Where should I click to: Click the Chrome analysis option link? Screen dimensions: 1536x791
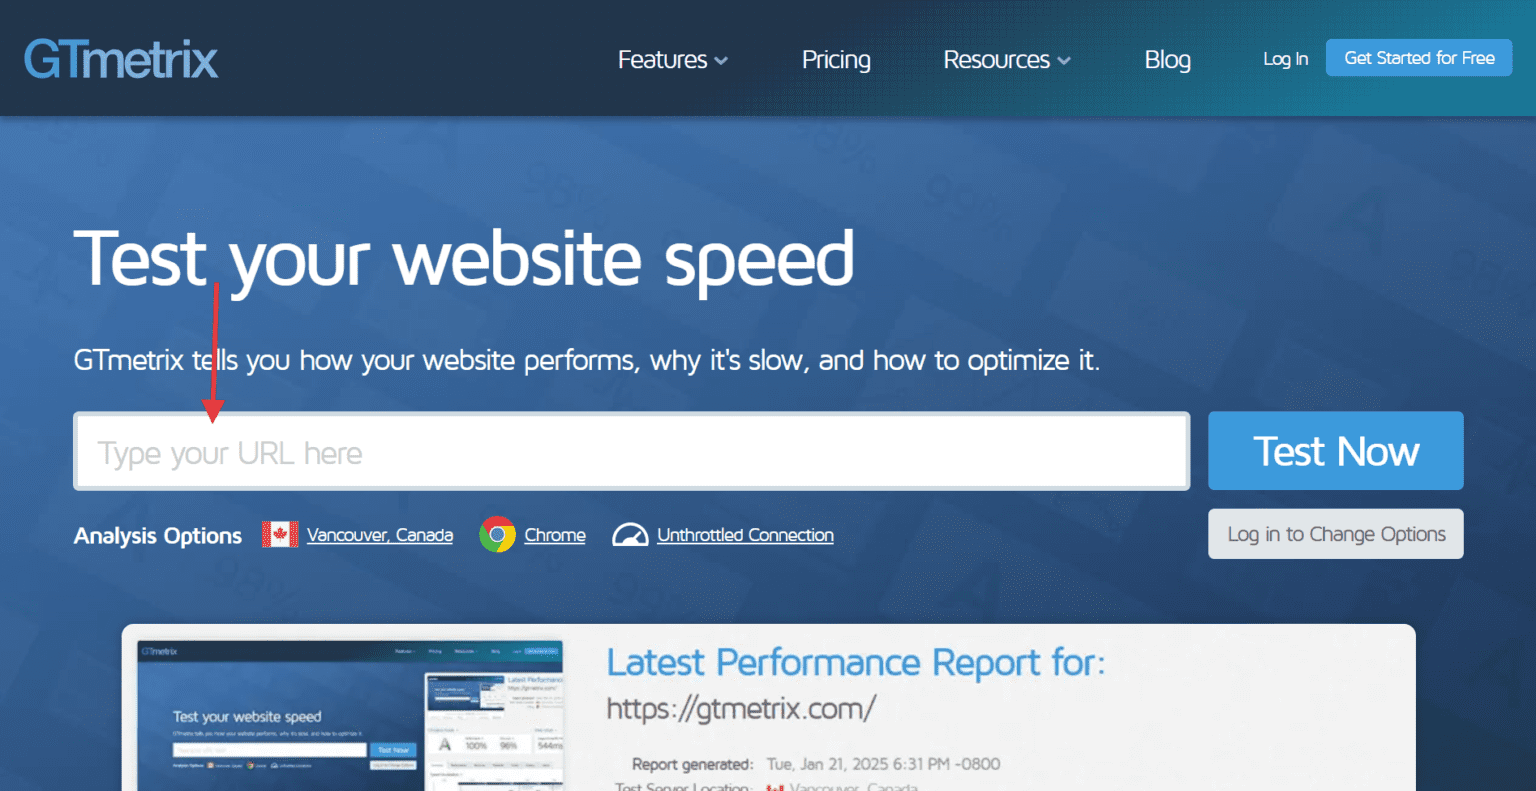(554, 534)
